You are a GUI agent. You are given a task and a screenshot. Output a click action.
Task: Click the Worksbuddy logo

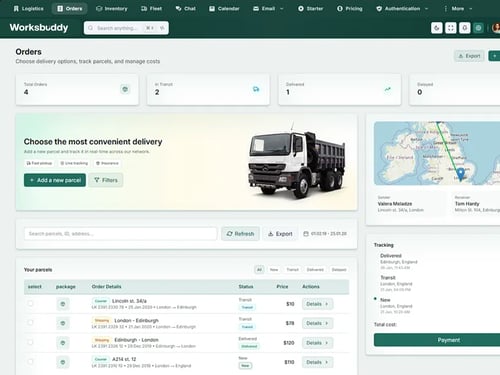39,28
